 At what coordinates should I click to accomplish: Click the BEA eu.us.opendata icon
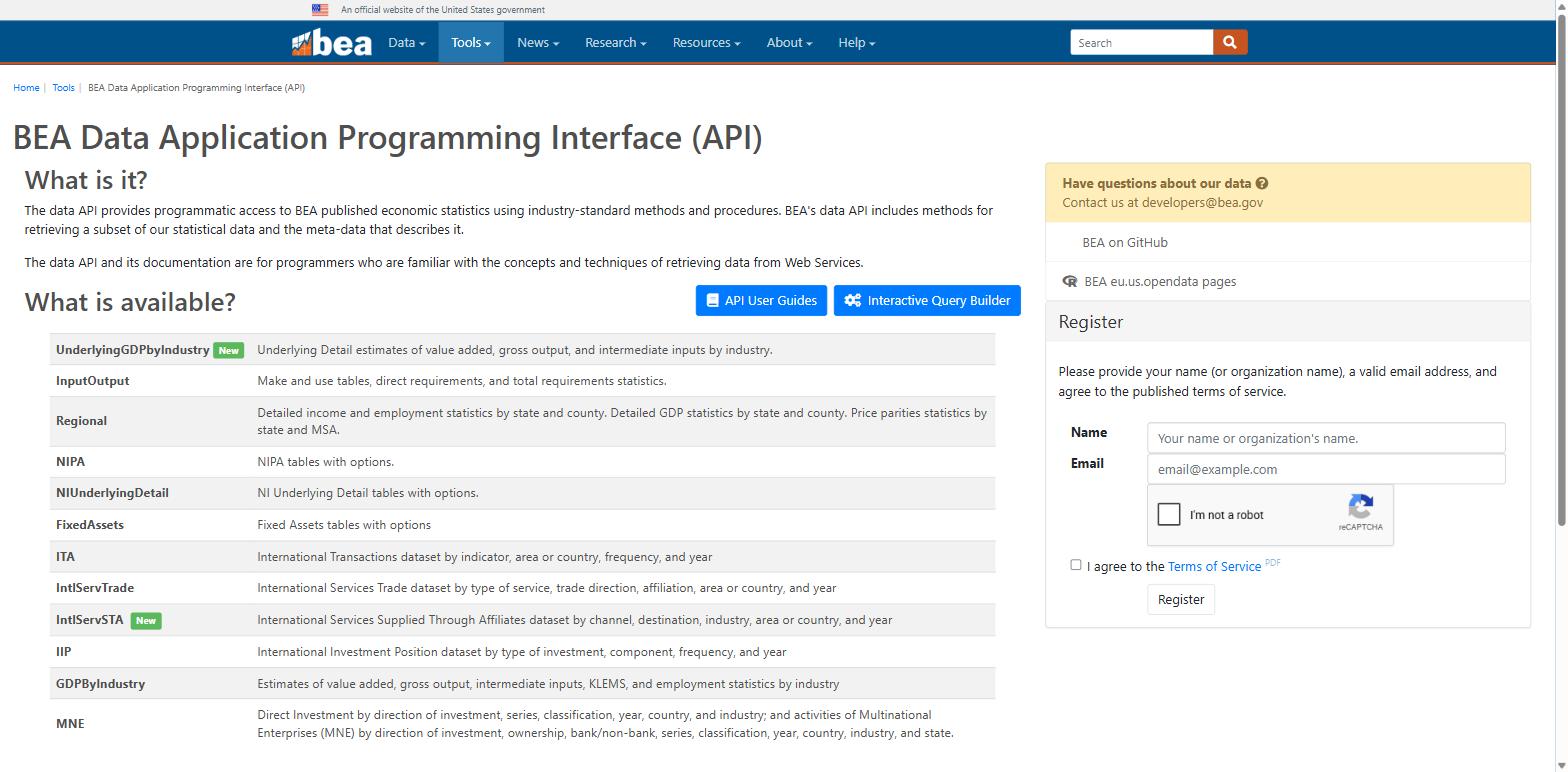tap(1069, 282)
